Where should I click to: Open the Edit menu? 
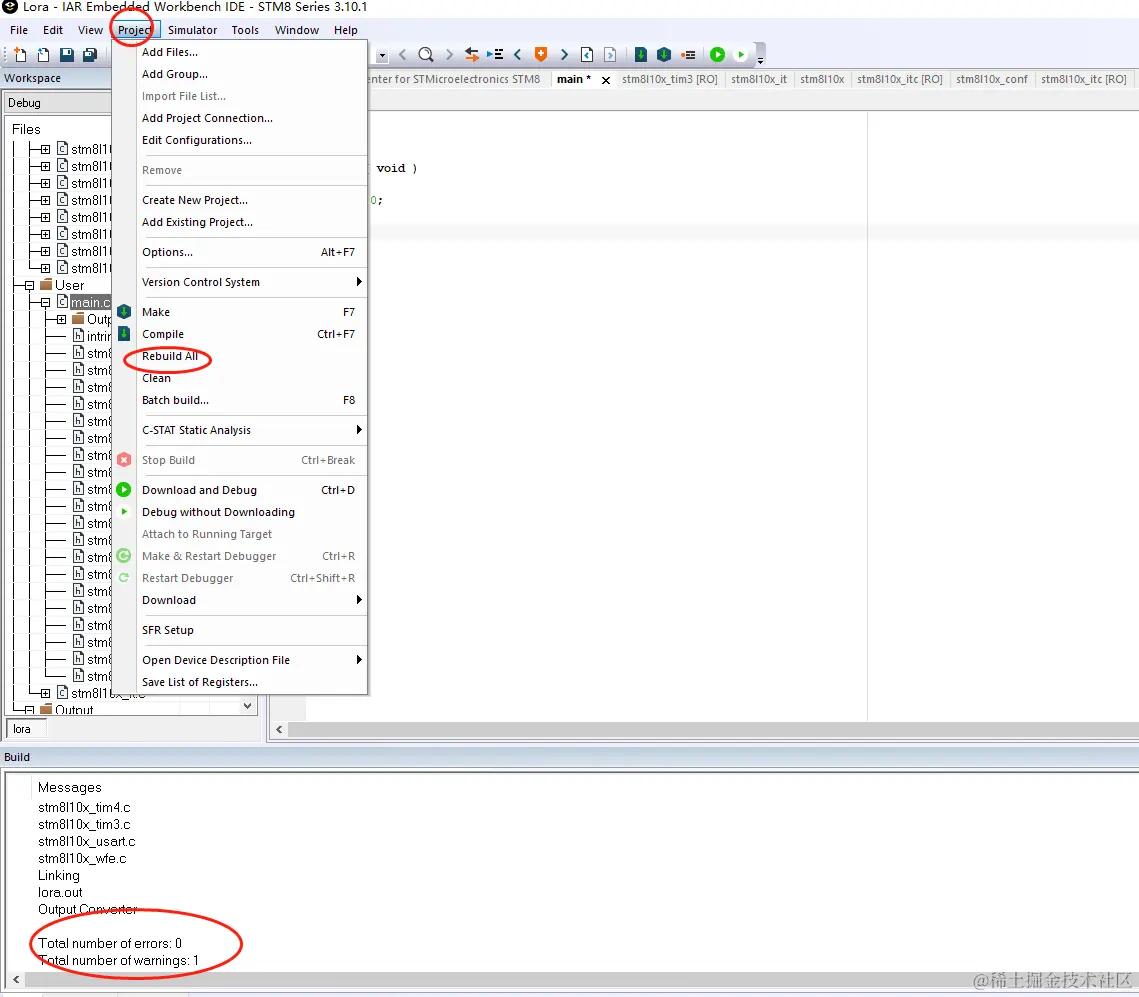[x=52, y=30]
